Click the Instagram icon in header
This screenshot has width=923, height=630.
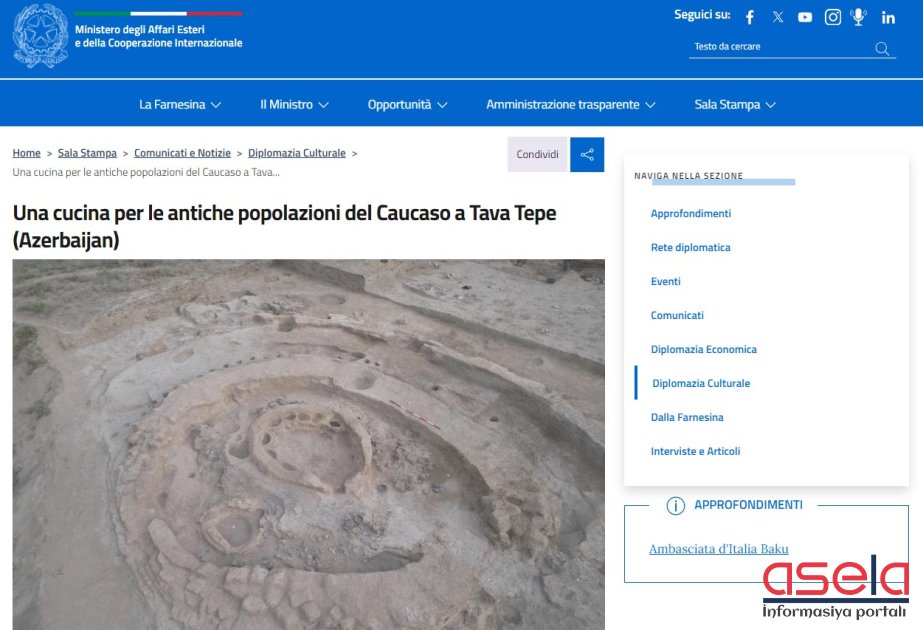point(832,17)
